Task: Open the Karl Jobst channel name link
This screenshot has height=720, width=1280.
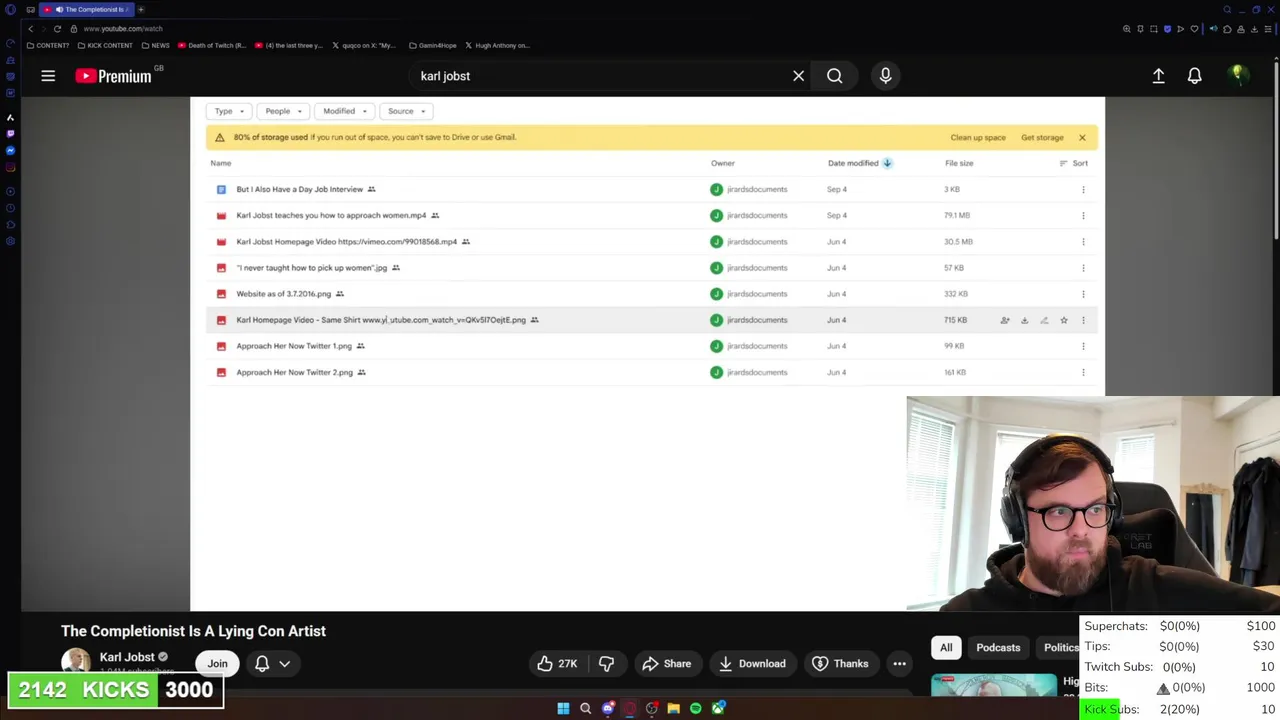Action: pos(127,657)
